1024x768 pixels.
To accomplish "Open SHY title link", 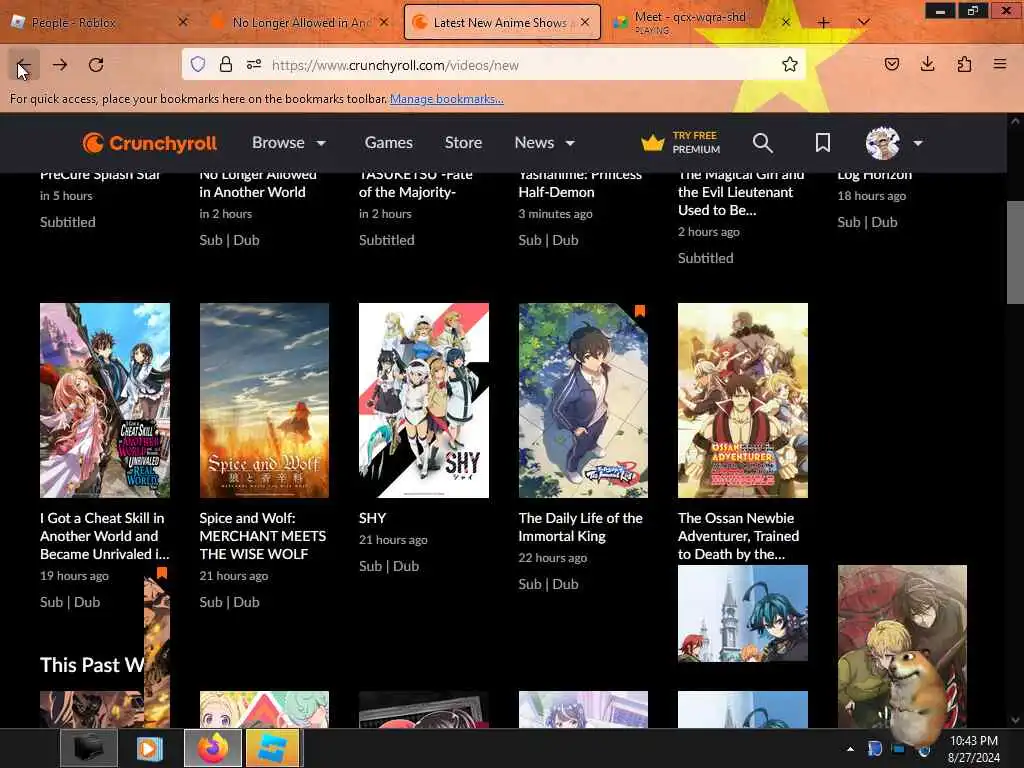I will pyautogui.click(x=372, y=518).
